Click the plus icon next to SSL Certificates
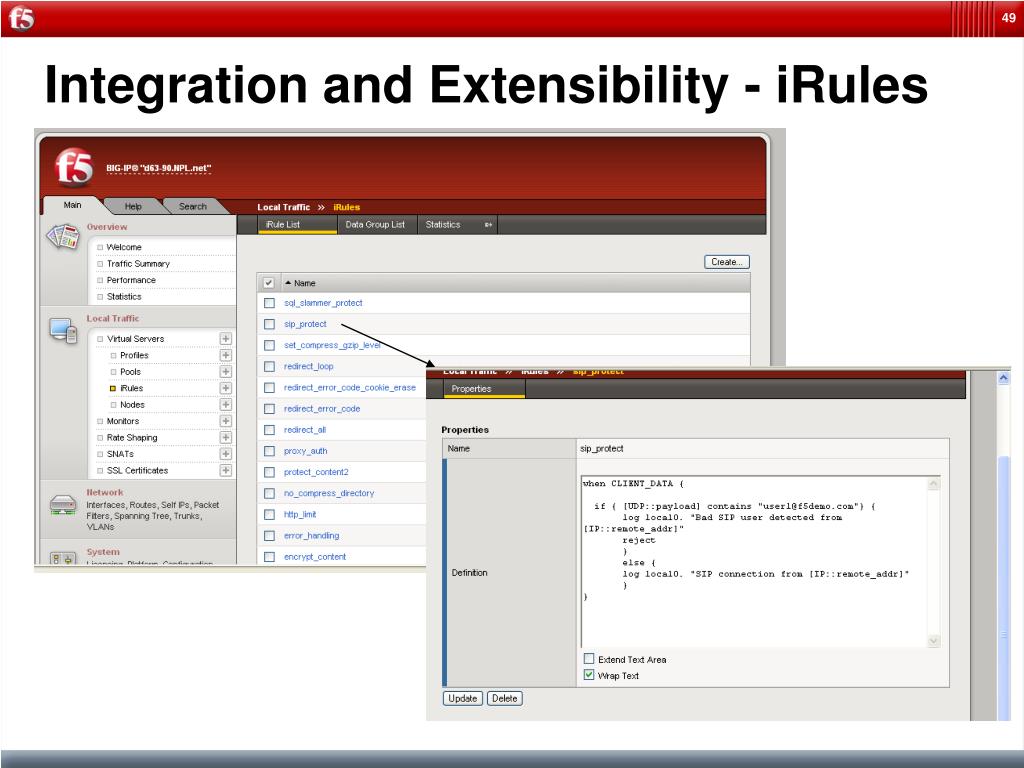Screen dimensions: 1024x768 (225, 470)
